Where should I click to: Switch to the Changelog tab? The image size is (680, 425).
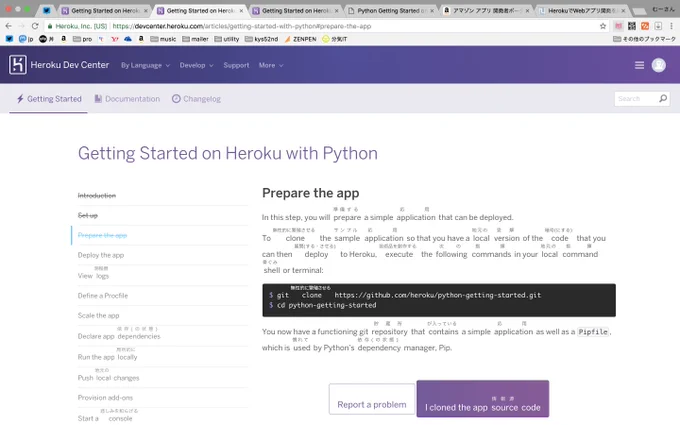click(196, 99)
